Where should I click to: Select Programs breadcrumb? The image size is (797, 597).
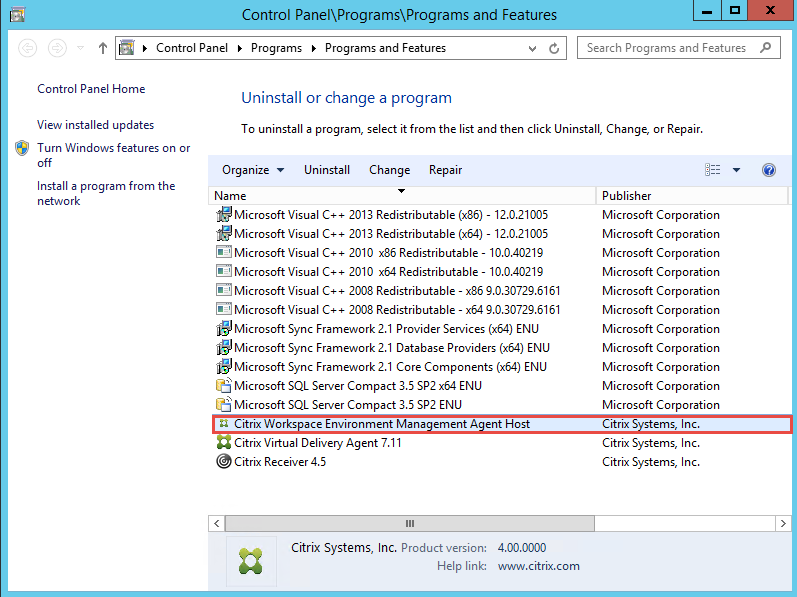click(276, 48)
